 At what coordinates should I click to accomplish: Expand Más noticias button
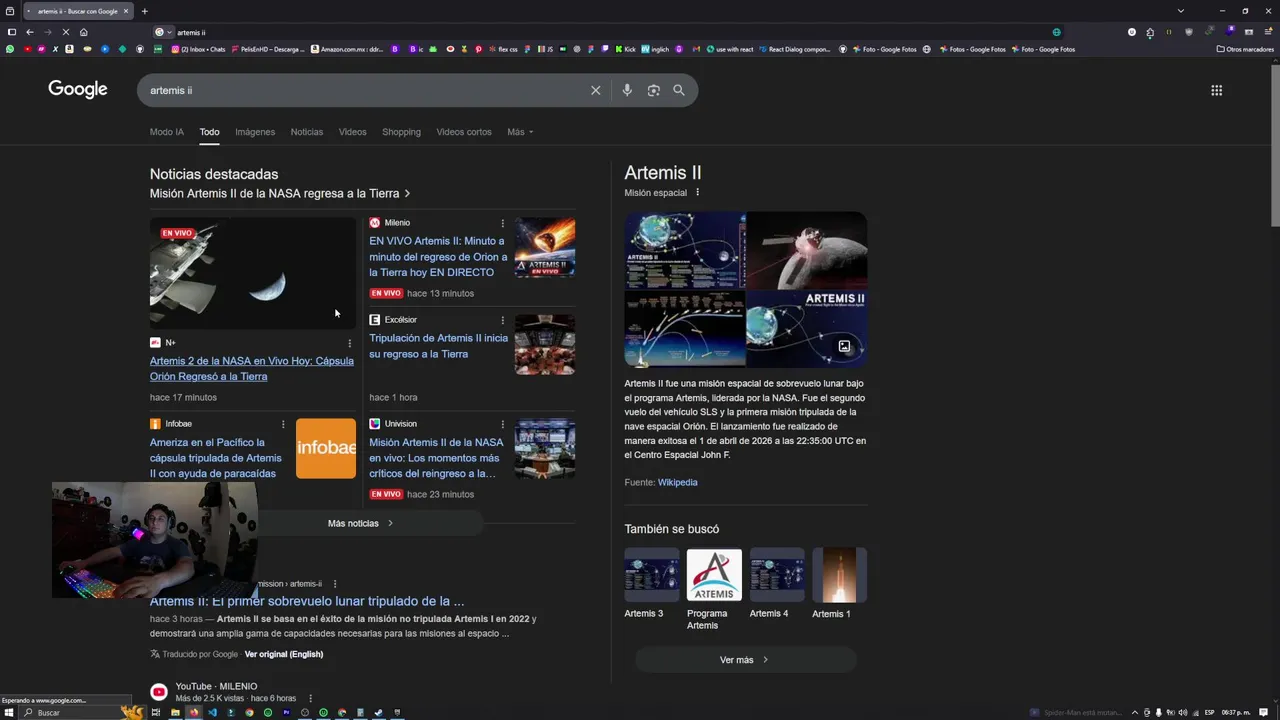(x=360, y=523)
